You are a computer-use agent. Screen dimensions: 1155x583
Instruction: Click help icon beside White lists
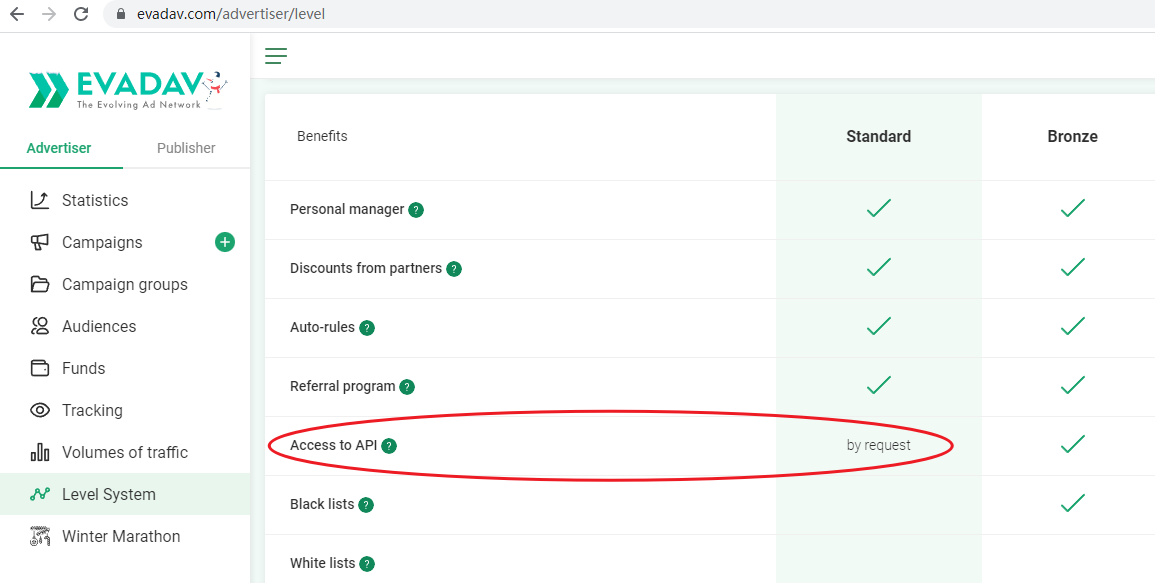[x=367, y=564]
